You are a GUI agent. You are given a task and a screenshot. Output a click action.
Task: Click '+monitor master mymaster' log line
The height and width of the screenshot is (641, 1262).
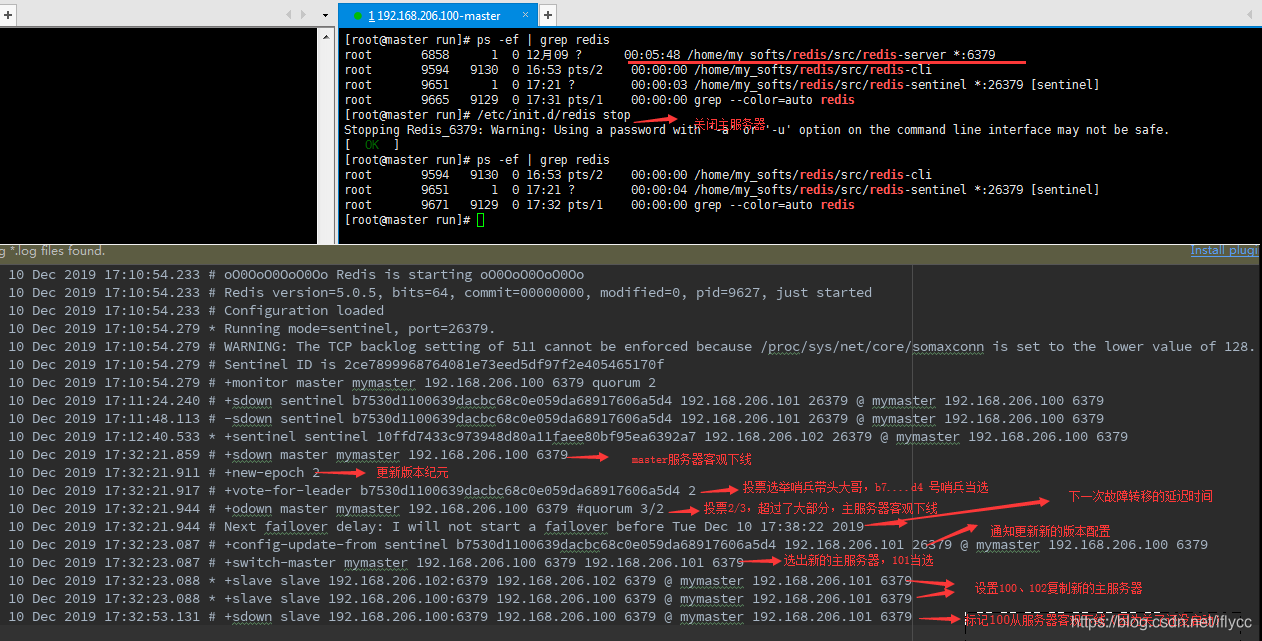point(332,382)
